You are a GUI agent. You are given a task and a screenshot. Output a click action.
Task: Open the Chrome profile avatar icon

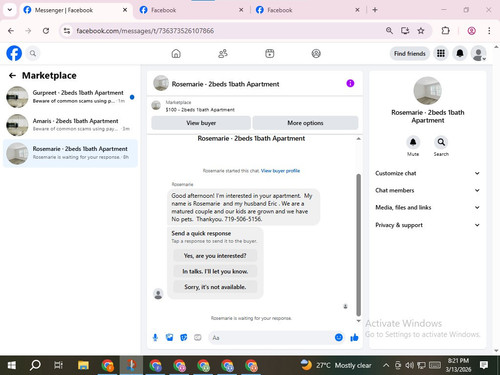coord(471,31)
